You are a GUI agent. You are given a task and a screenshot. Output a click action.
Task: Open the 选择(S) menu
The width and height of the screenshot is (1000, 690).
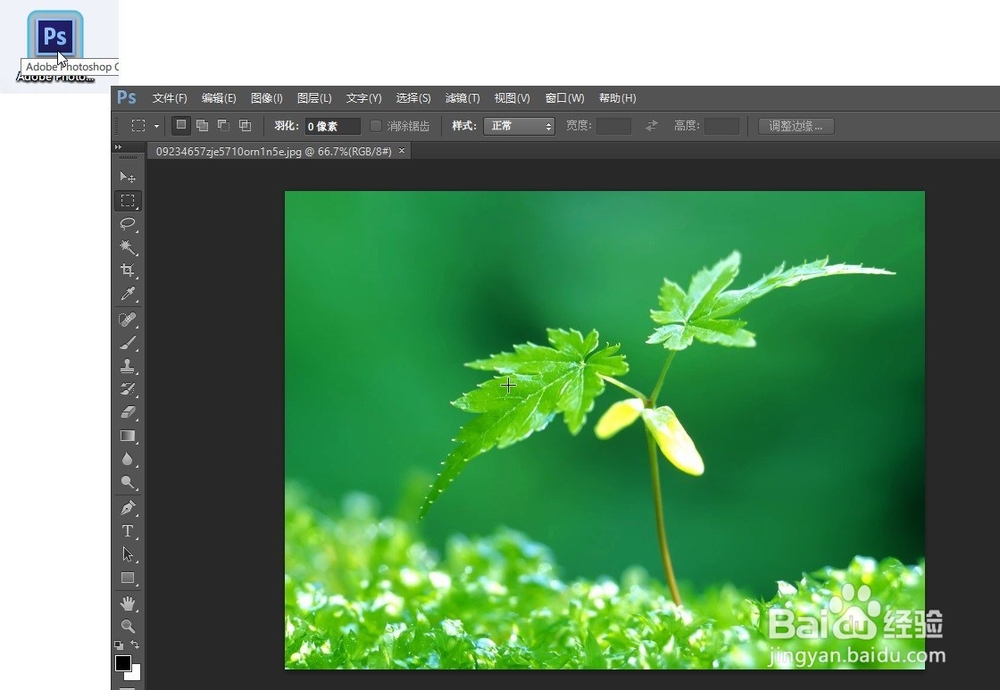(413, 98)
